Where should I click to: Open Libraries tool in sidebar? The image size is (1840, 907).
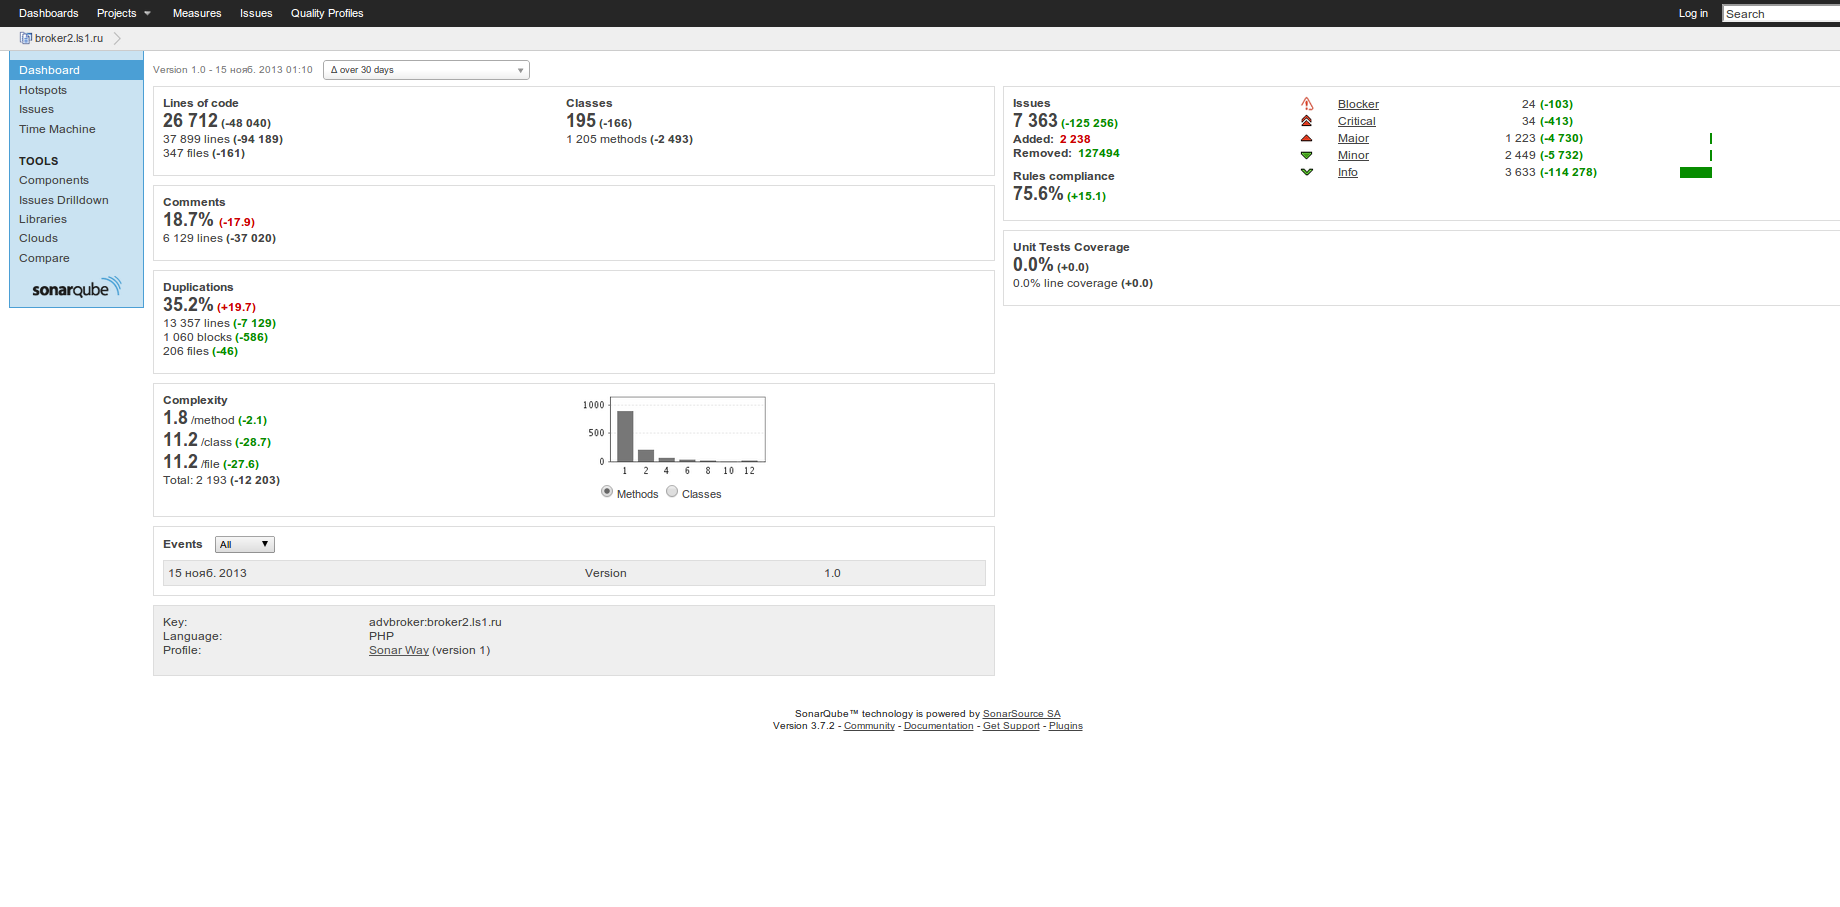(43, 219)
